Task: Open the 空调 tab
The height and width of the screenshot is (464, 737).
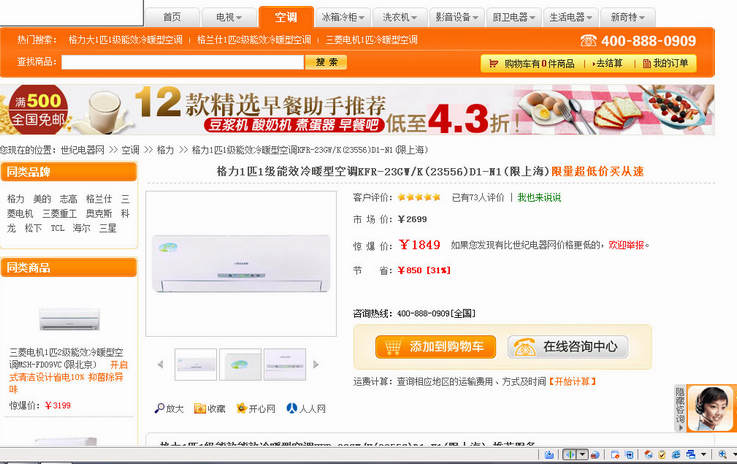Action: click(286, 17)
